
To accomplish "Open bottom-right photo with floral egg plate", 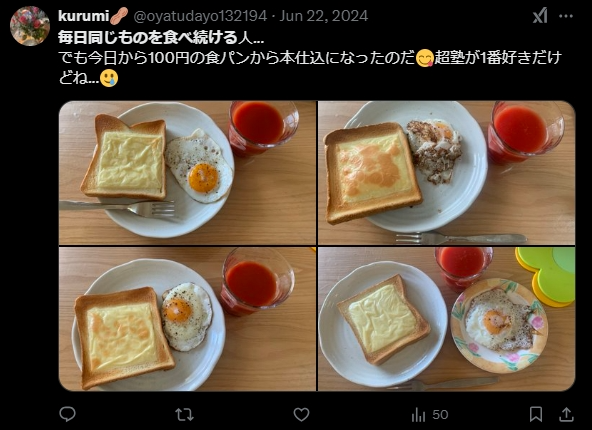I will (447, 319).
